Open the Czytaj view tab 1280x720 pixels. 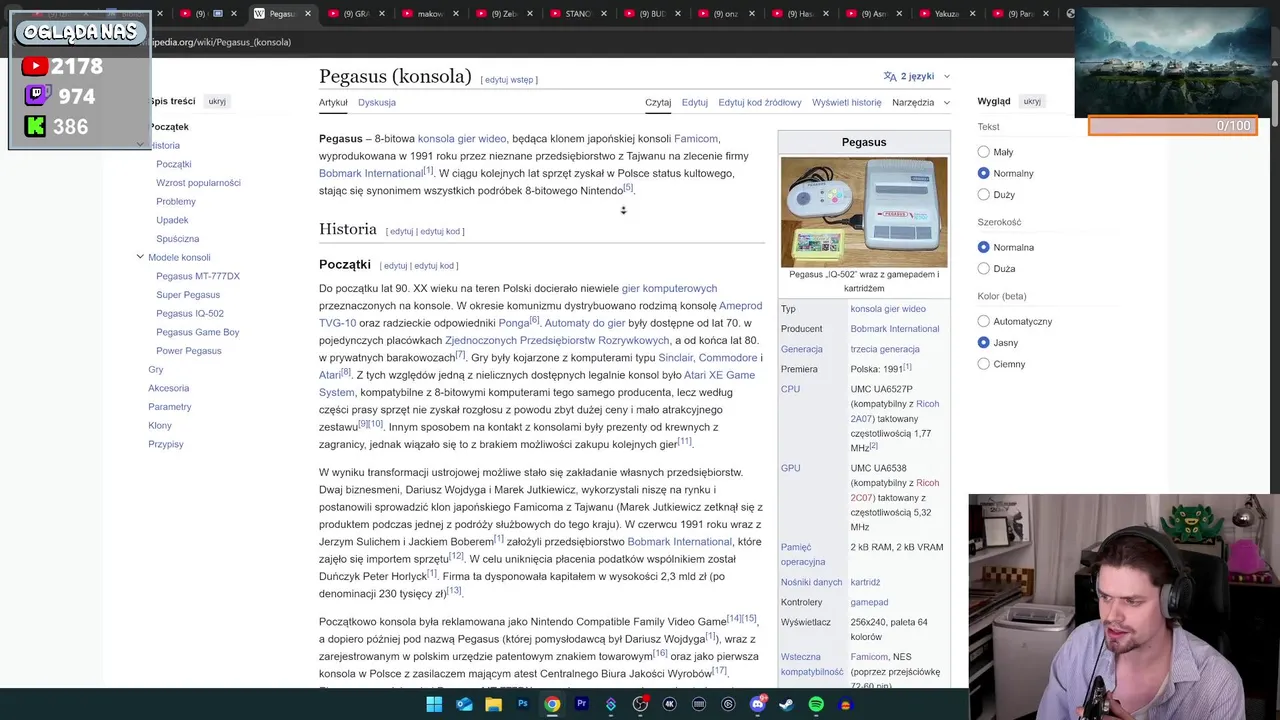click(658, 102)
